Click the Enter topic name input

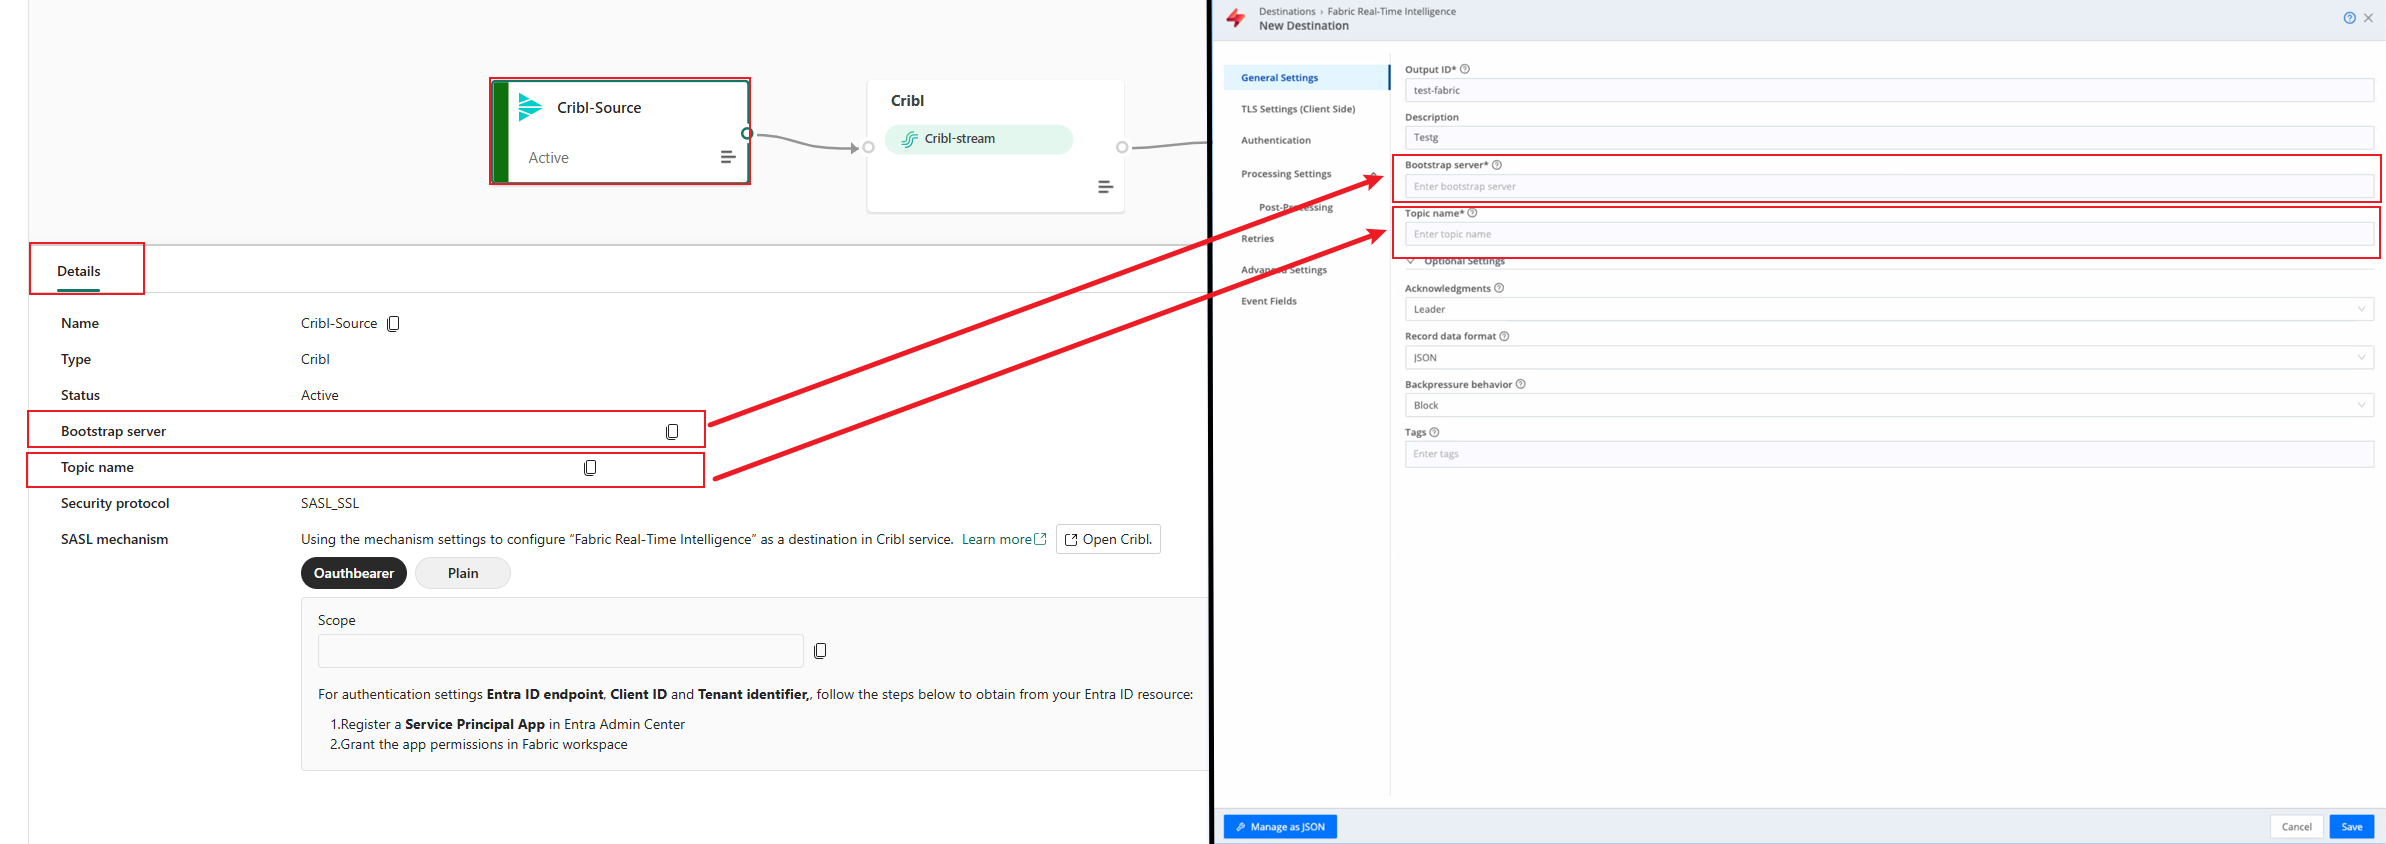tap(1889, 234)
